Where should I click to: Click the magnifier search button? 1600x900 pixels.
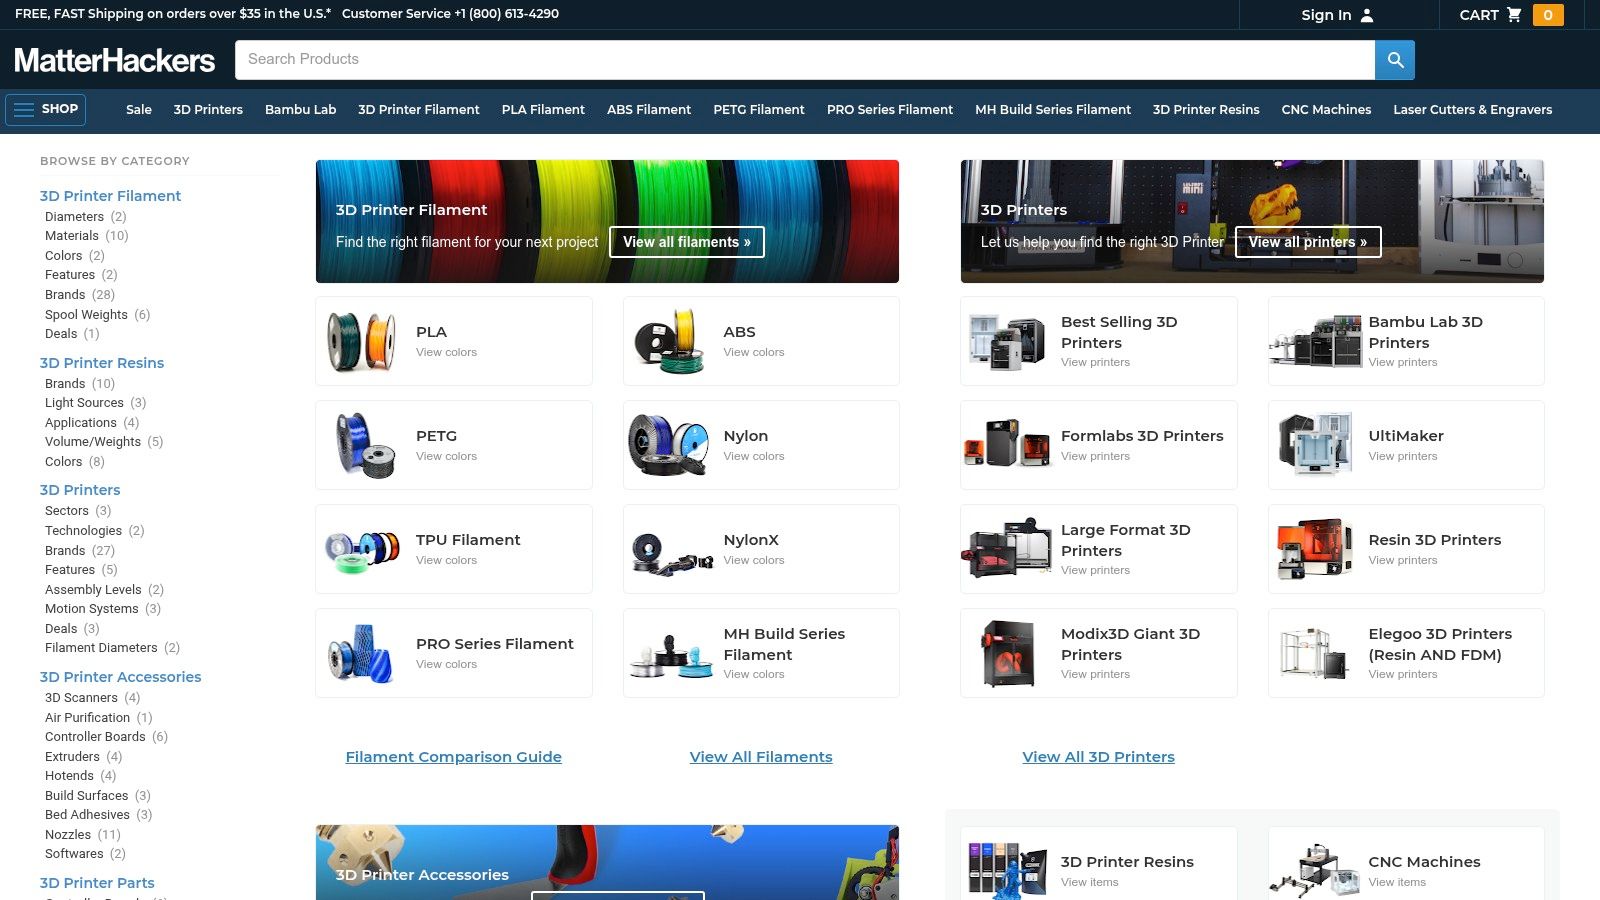(1395, 60)
